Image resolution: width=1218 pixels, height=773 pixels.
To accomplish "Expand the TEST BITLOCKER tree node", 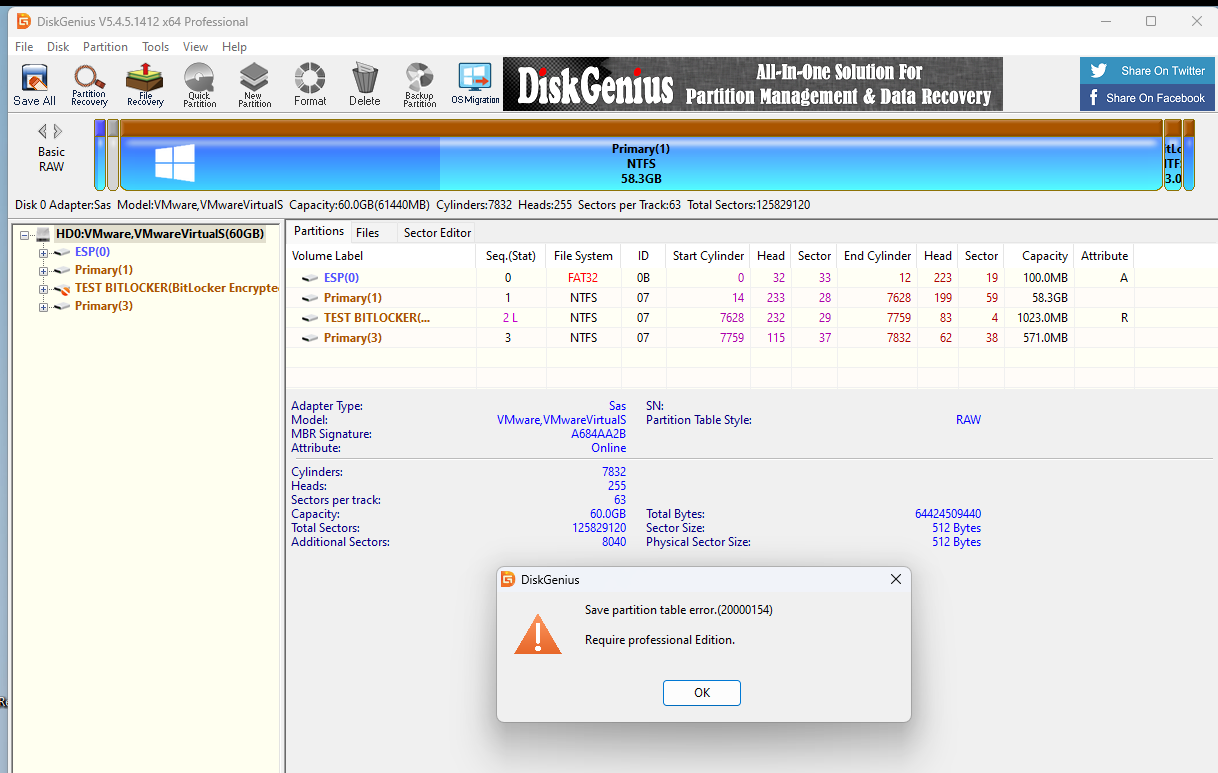I will click(x=43, y=288).
